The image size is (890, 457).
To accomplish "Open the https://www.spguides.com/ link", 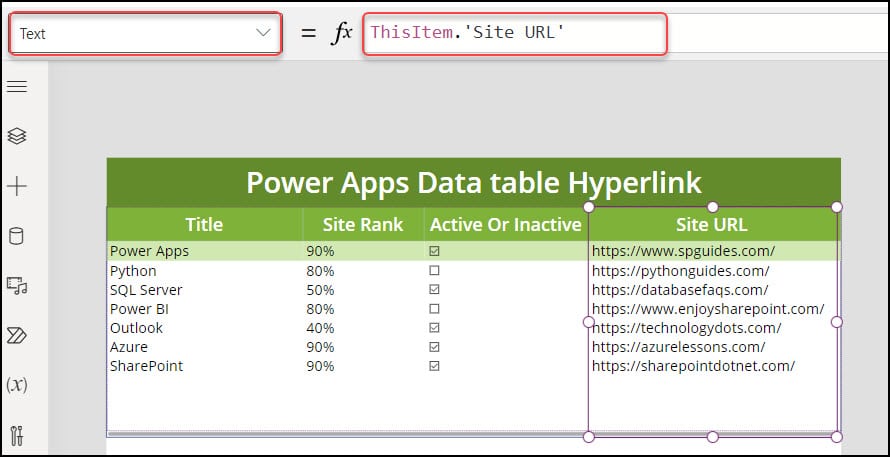I will tap(683, 251).
